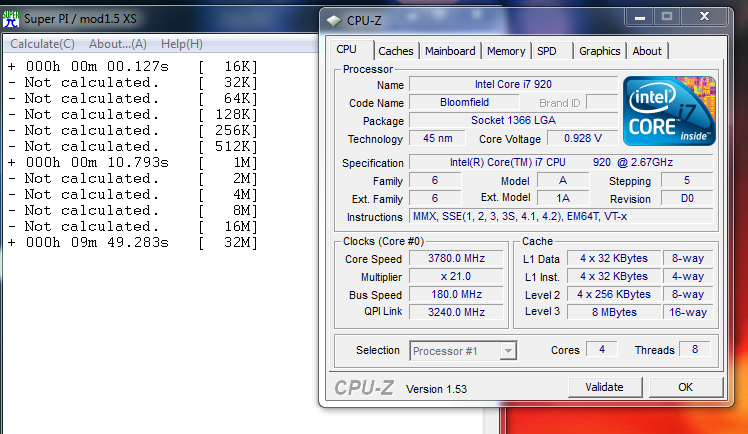Click the Super PI app icon in title bar
This screenshot has width=748, height=434.
[10, 19]
